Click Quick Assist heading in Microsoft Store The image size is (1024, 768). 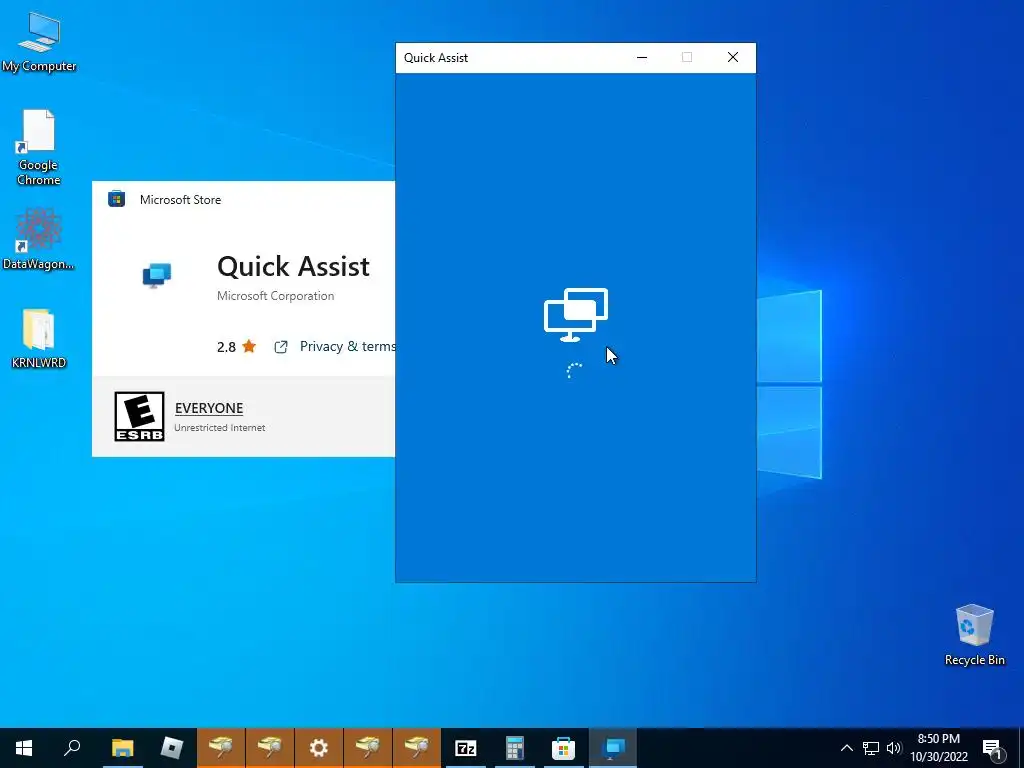293,266
